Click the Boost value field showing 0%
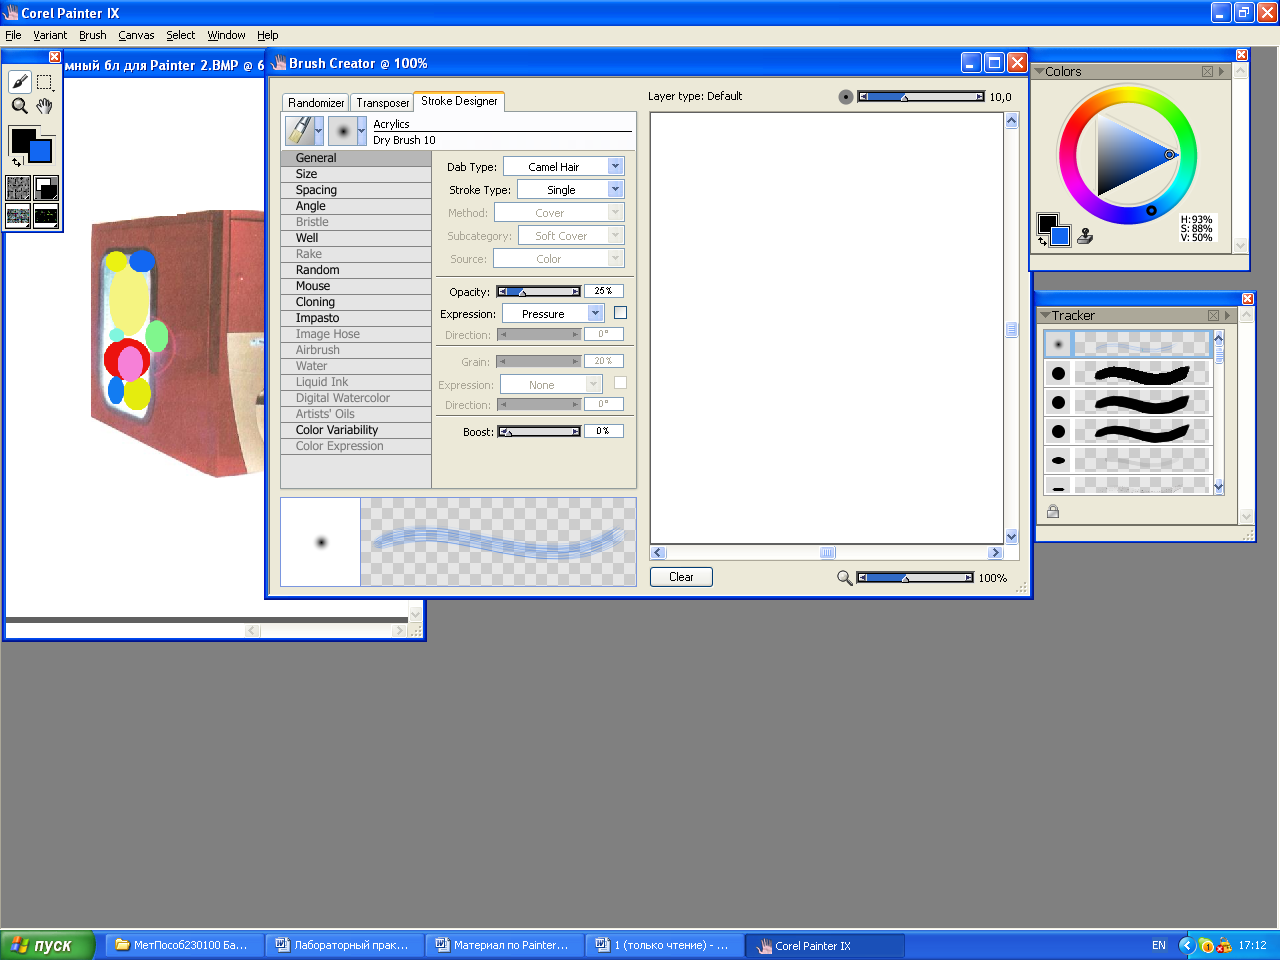Viewport: 1280px width, 960px height. [x=603, y=431]
